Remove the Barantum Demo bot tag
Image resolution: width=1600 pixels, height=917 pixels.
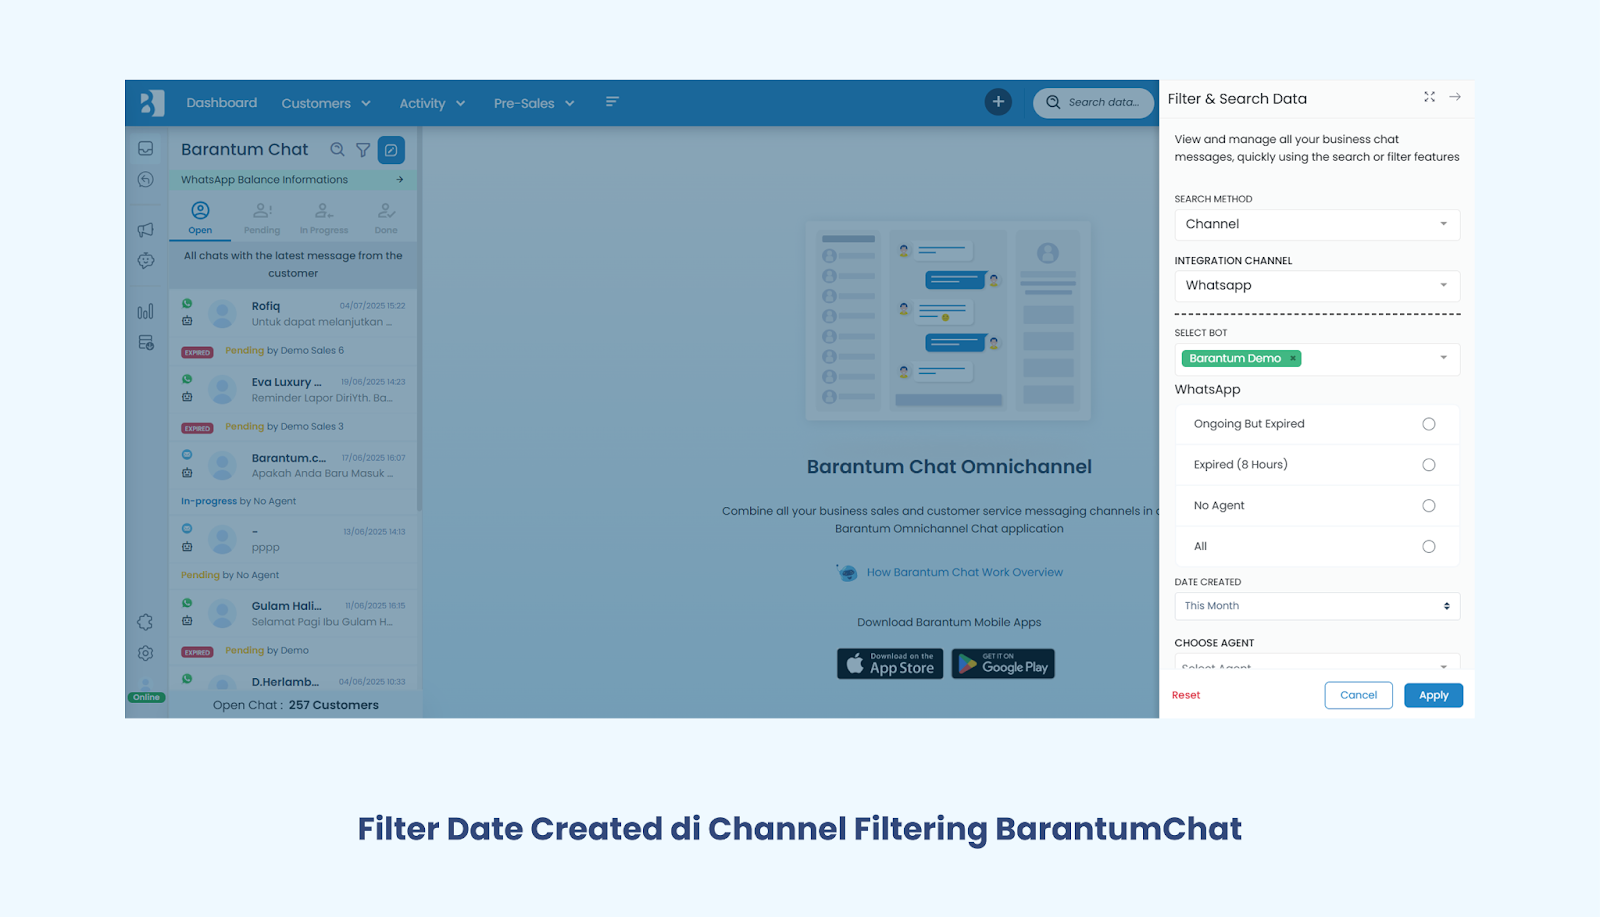[x=1293, y=358]
